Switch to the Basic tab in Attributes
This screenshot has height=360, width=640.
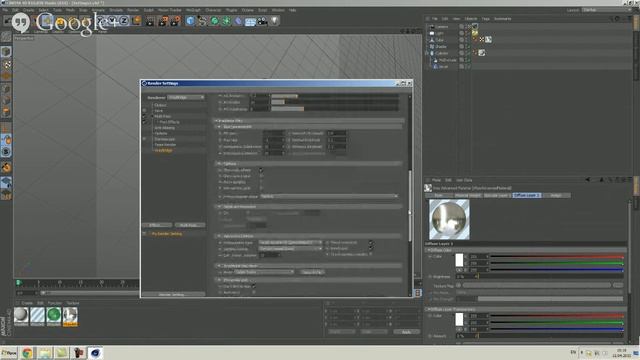(x=438, y=196)
